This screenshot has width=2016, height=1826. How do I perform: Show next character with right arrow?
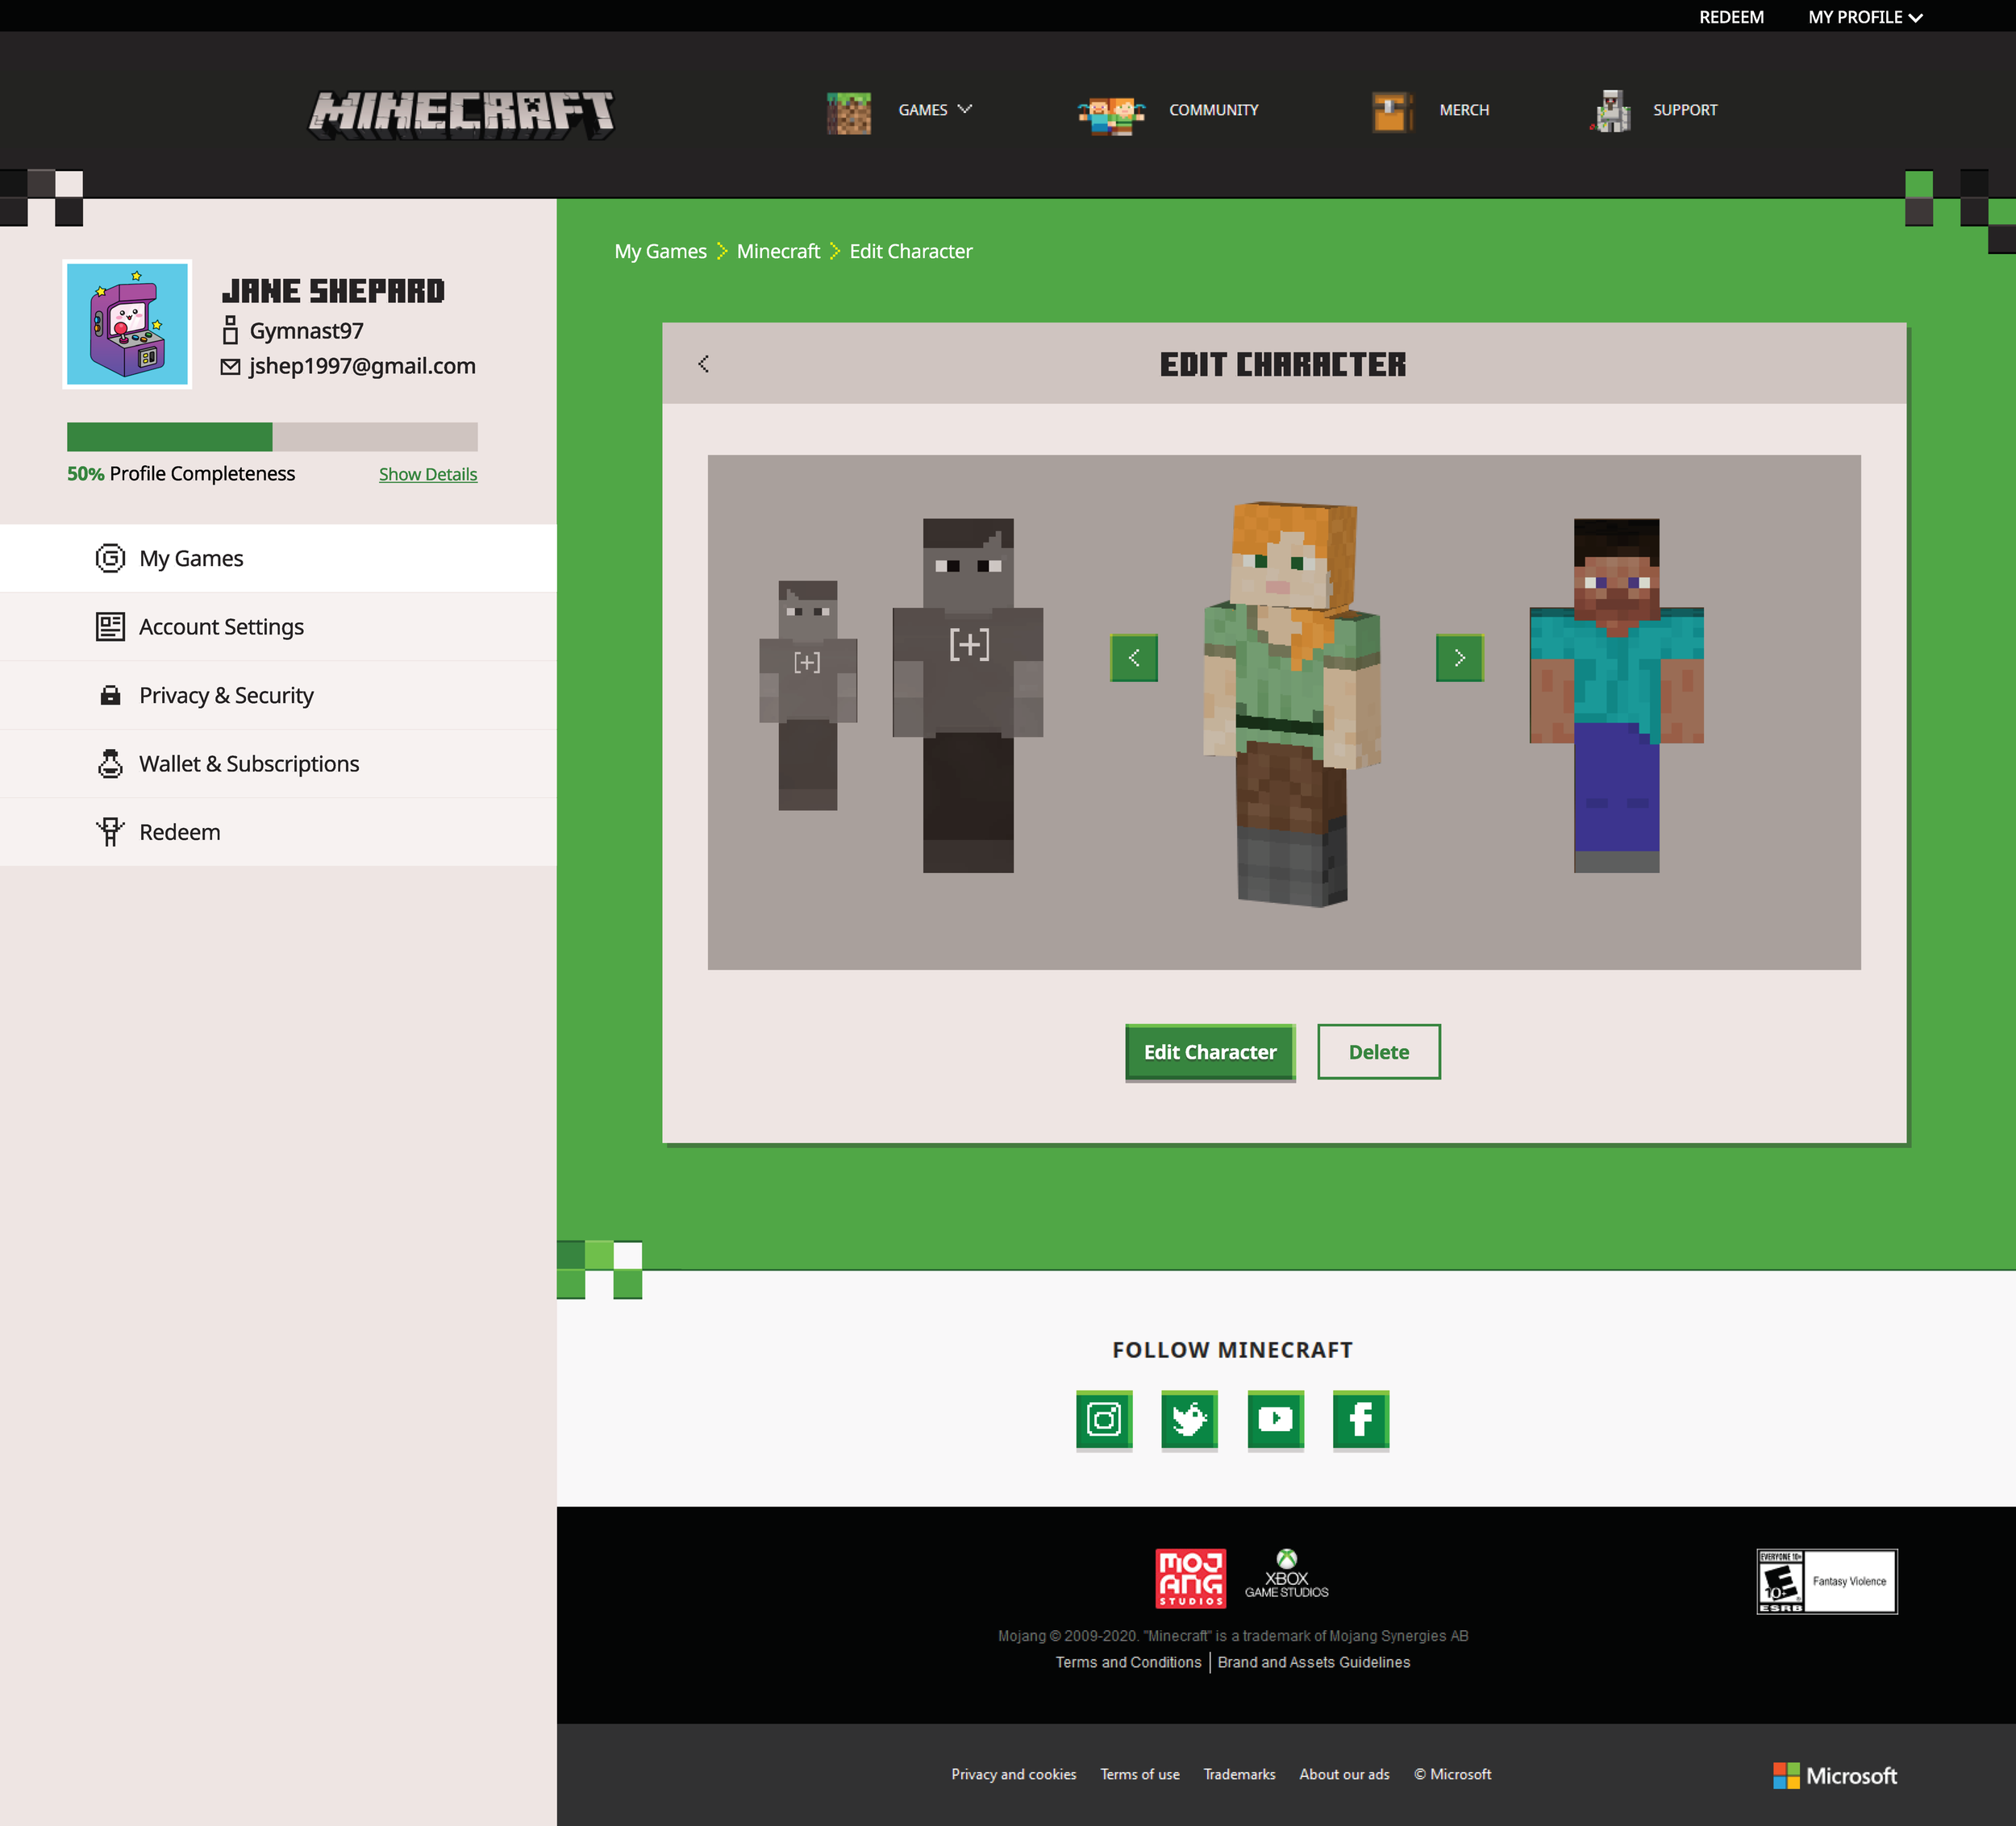click(1459, 657)
